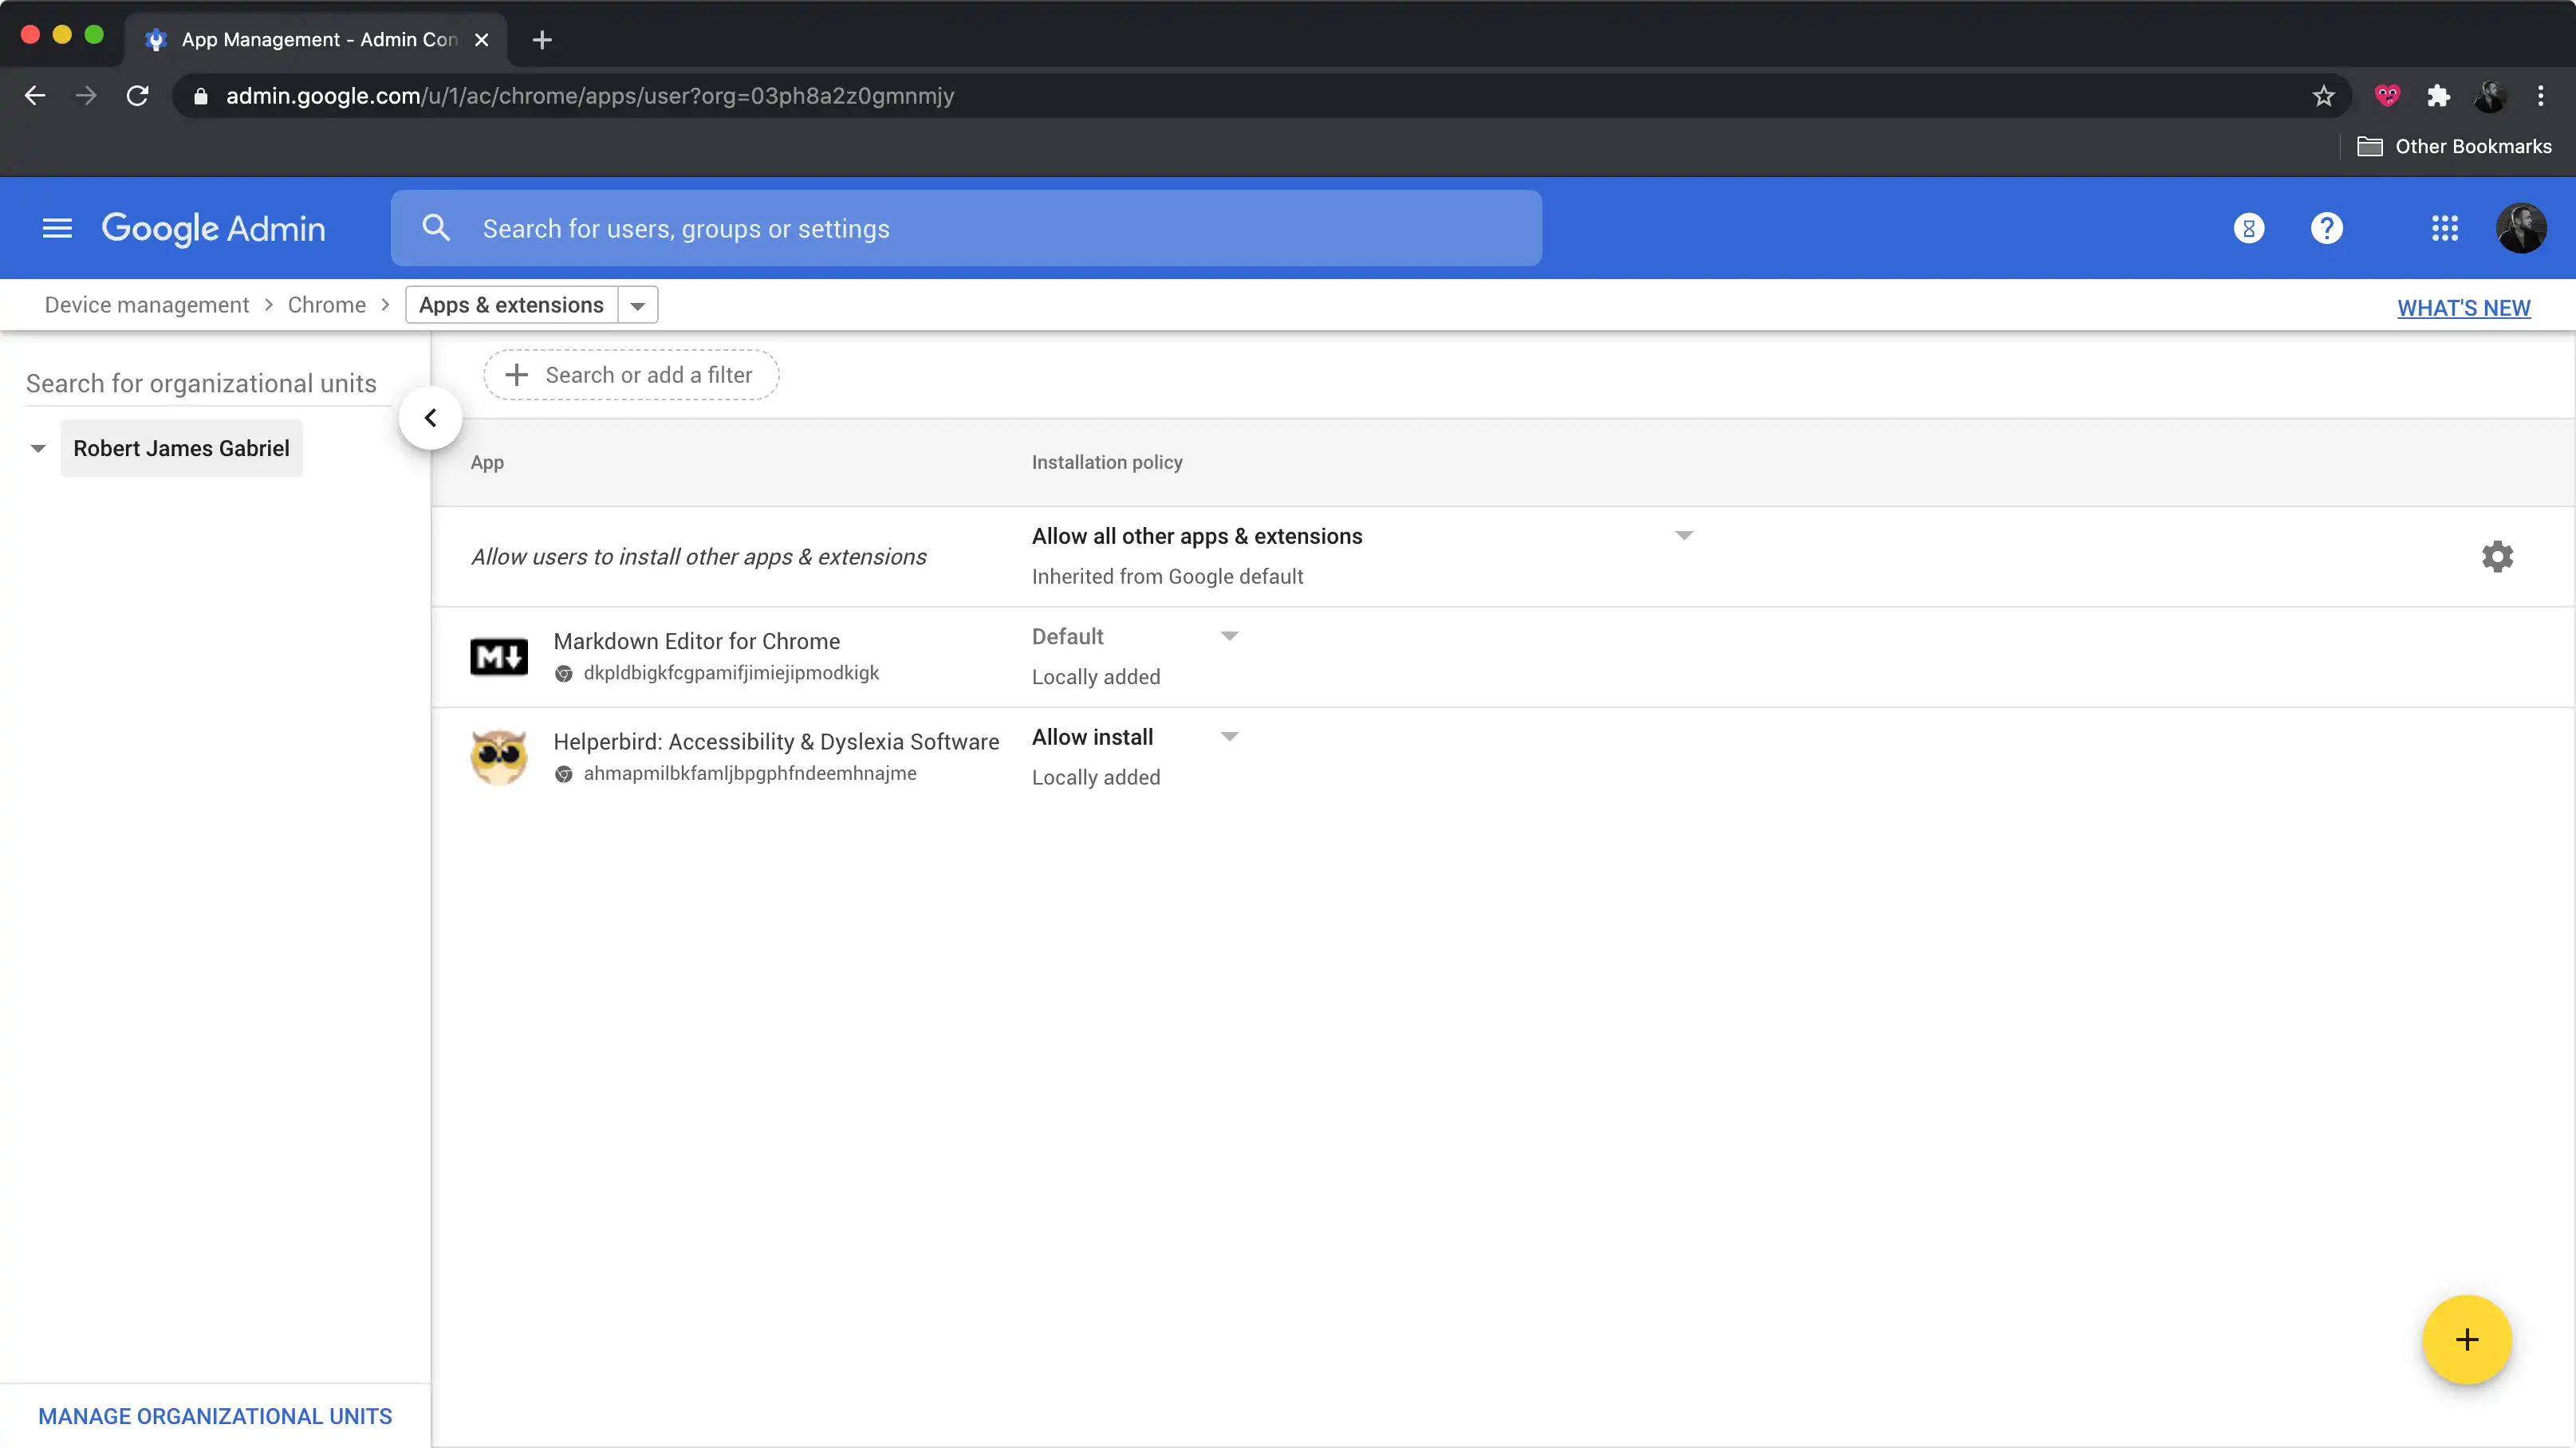This screenshot has height=1448, width=2576.
Task: Select Robert James Gabriel organizational unit
Action: pyautogui.click(x=181, y=449)
